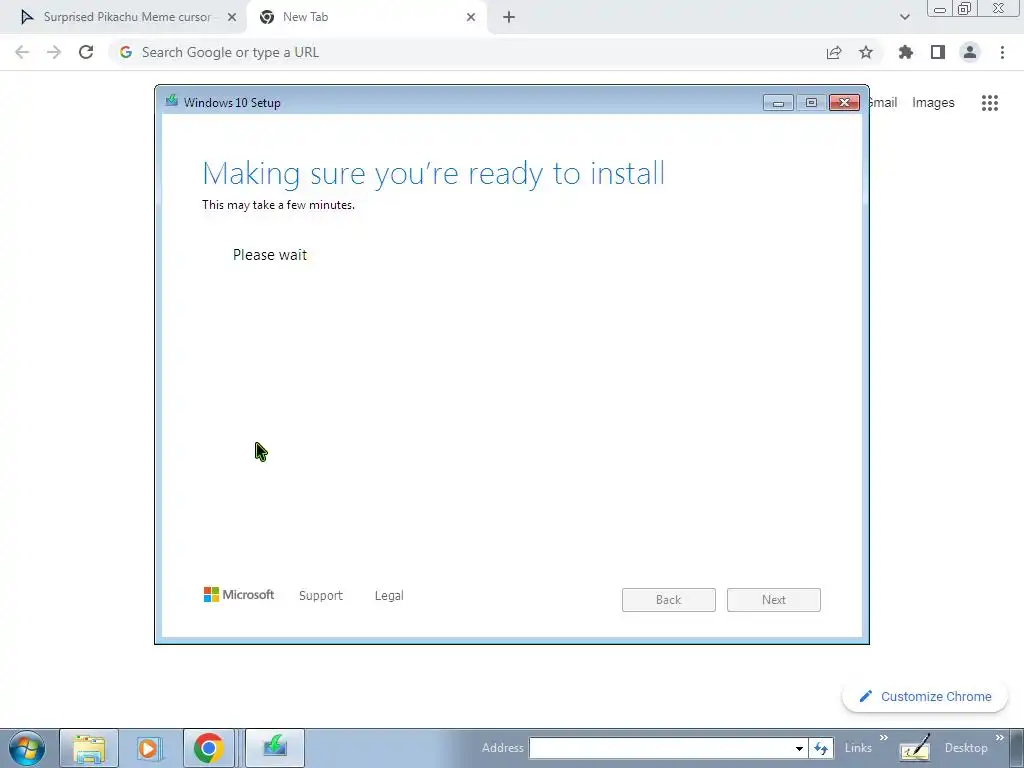The width and height of the screenshot is (1024, 768).
Task: Click the taskbar Address input field
Action: coord(661,748)
